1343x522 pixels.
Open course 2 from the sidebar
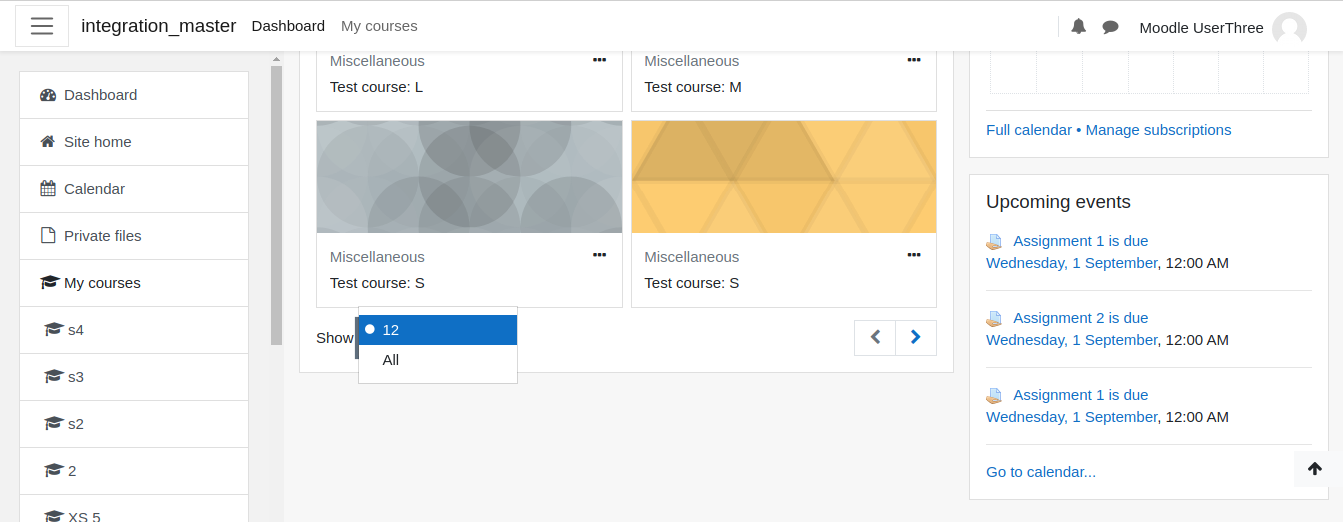[134, 471]
